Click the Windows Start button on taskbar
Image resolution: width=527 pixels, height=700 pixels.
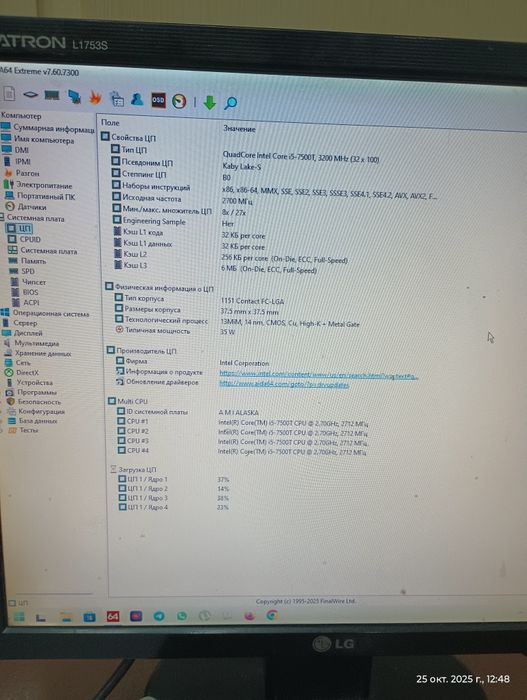(19, 617)
